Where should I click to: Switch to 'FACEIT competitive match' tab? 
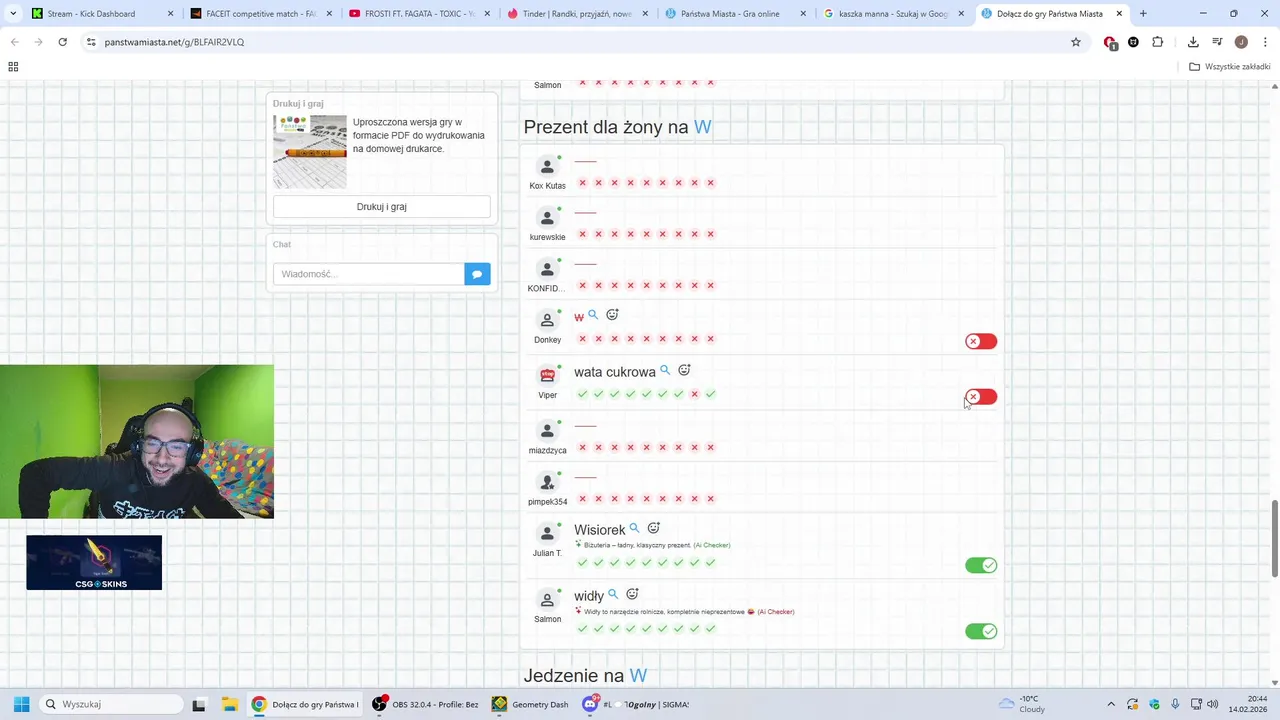coord(261,14)
